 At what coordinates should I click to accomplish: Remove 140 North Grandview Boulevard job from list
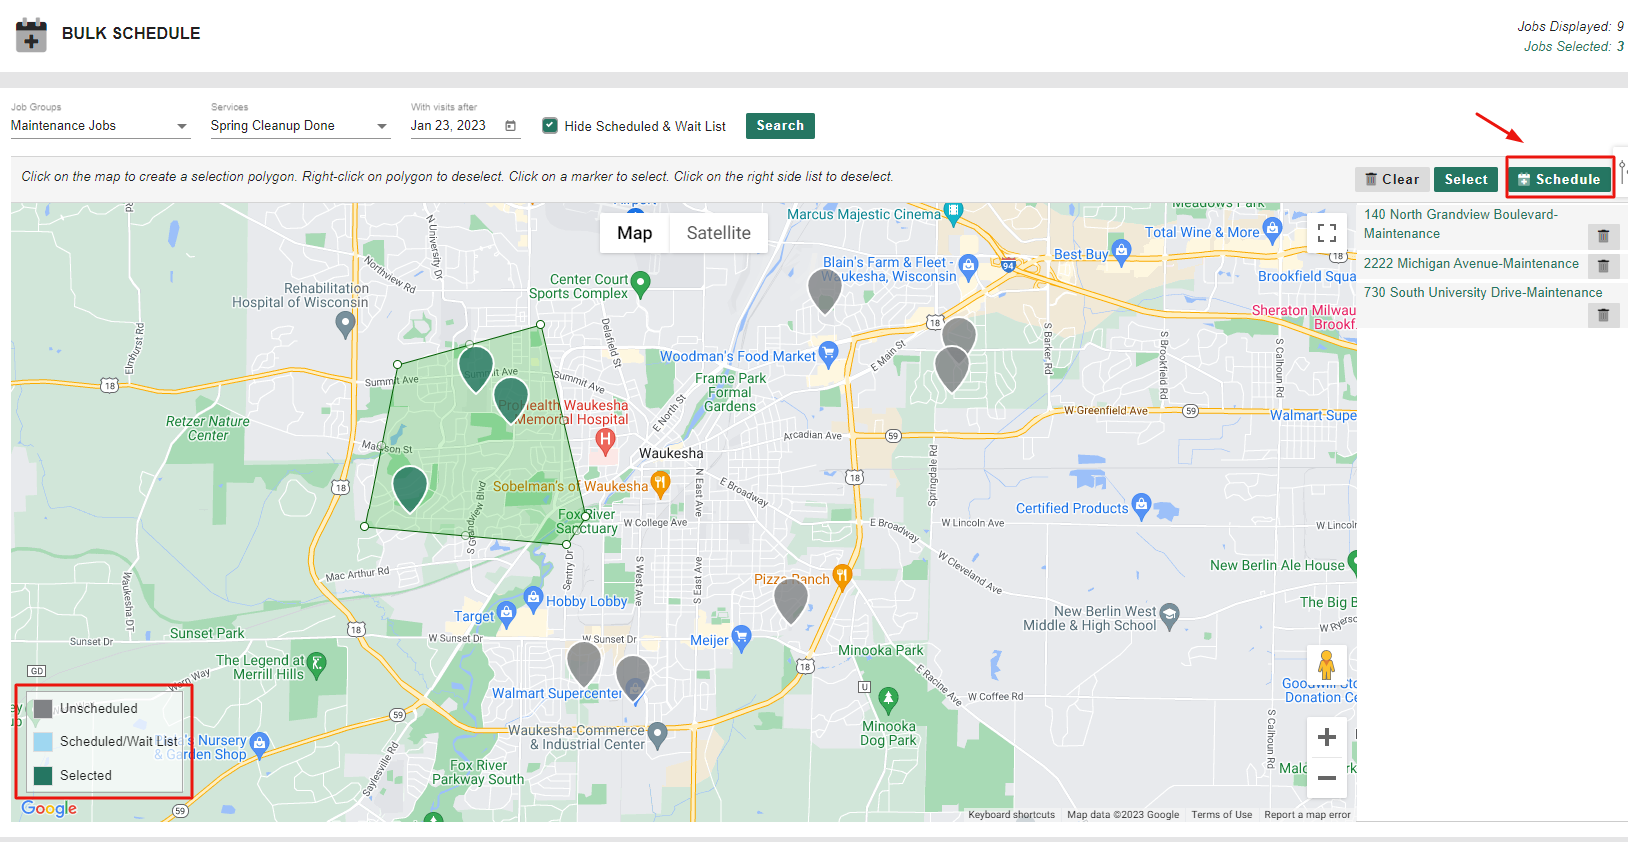click(1603, 236)
